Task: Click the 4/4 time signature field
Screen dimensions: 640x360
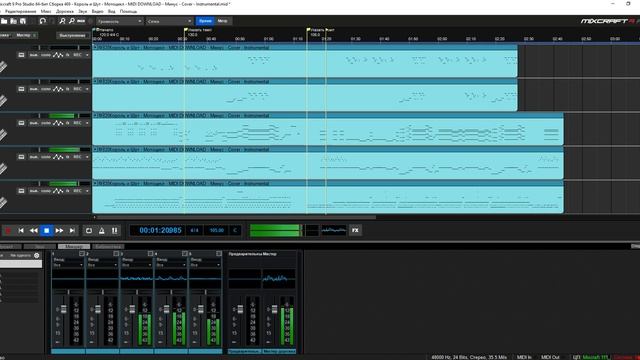Action: tap(194, 231)
